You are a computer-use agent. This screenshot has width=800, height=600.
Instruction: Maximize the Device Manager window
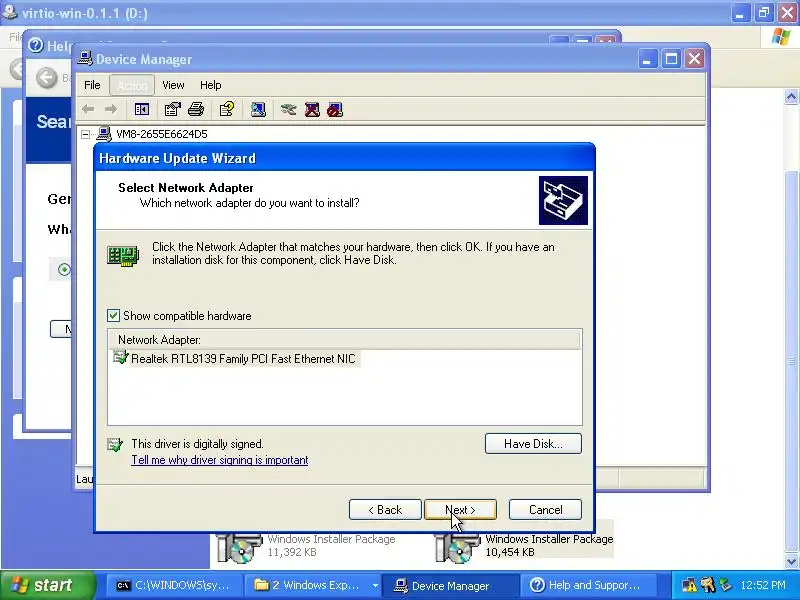pyautogui.click(x=671, y=59)
